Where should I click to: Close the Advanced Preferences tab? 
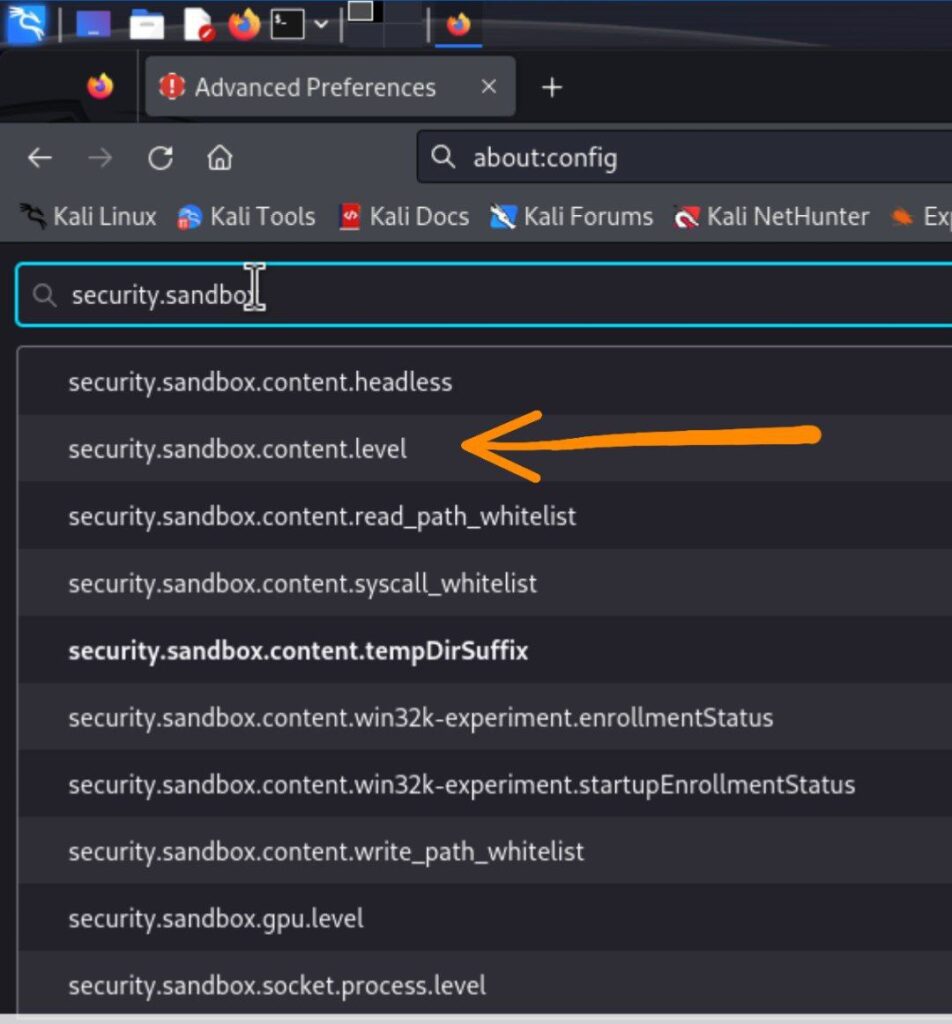click(x=488, y=87)
